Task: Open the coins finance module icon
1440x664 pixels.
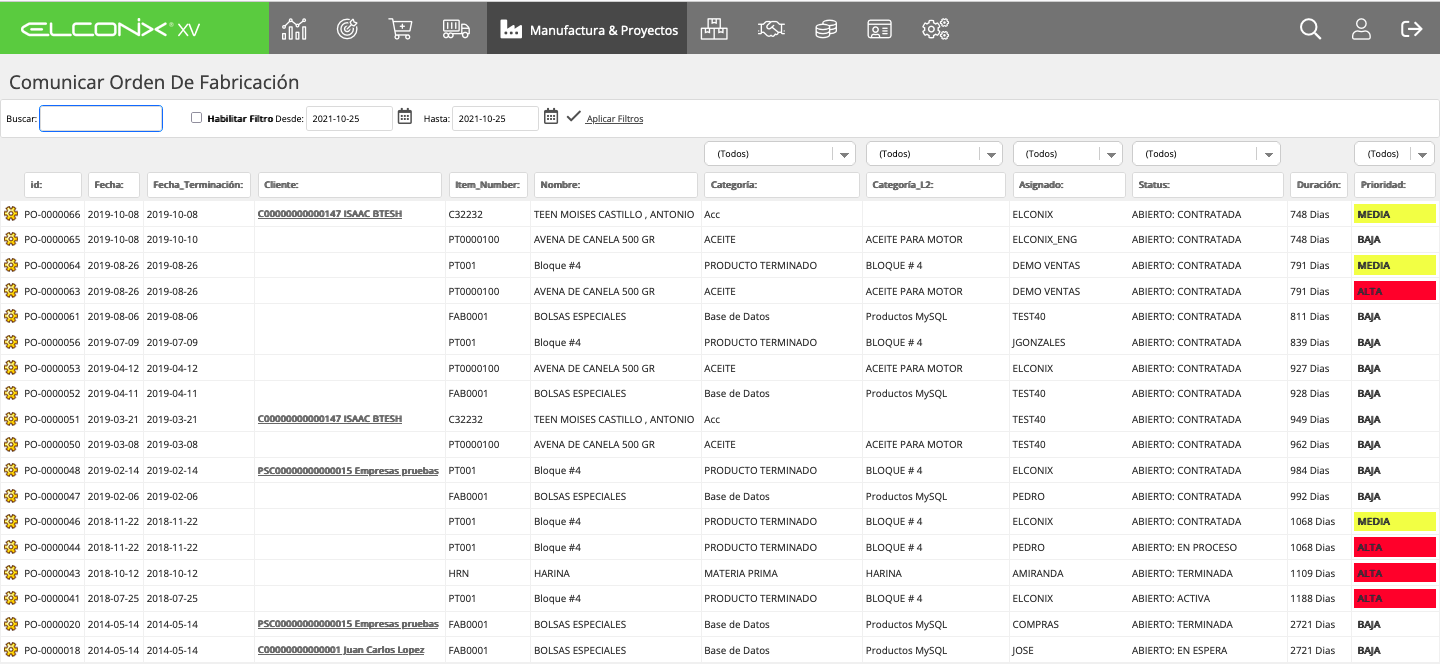Action: pos(825,29)
